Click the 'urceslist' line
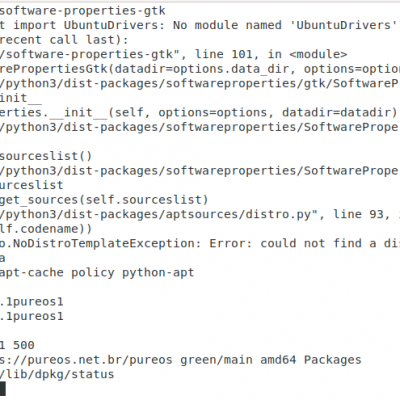 32,185
